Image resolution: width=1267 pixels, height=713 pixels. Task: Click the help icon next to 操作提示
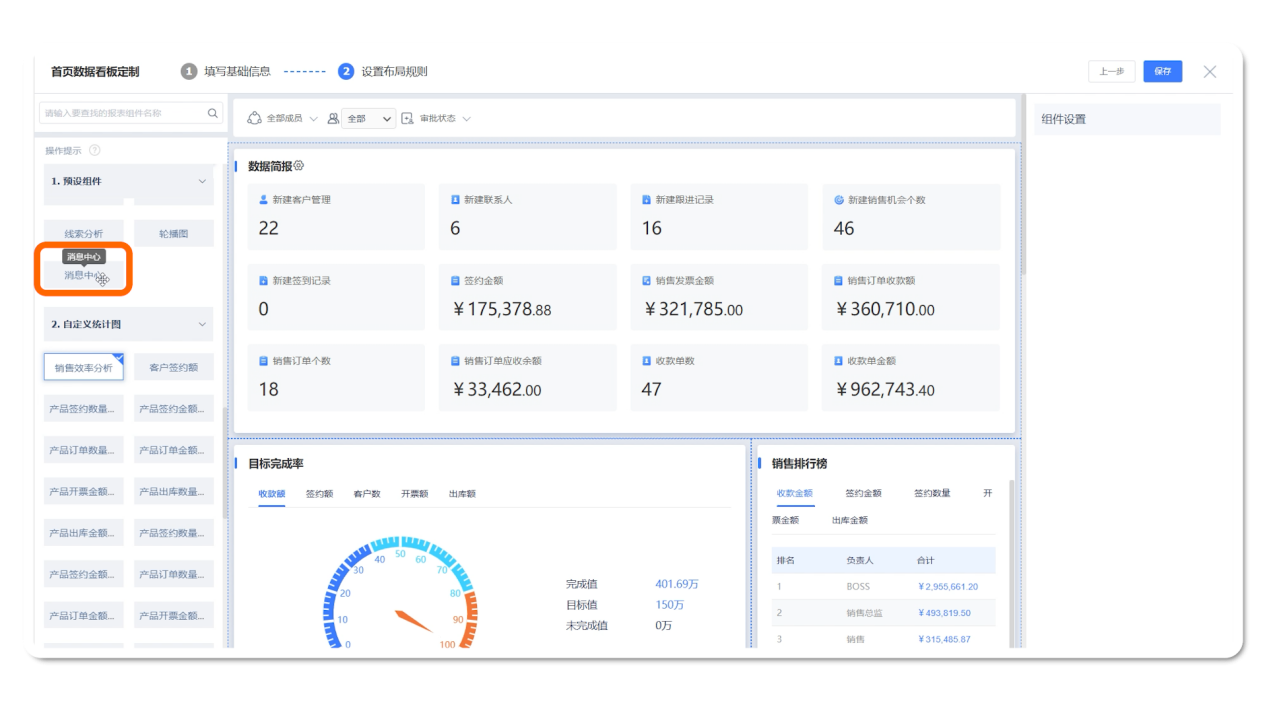coord(95,150)
